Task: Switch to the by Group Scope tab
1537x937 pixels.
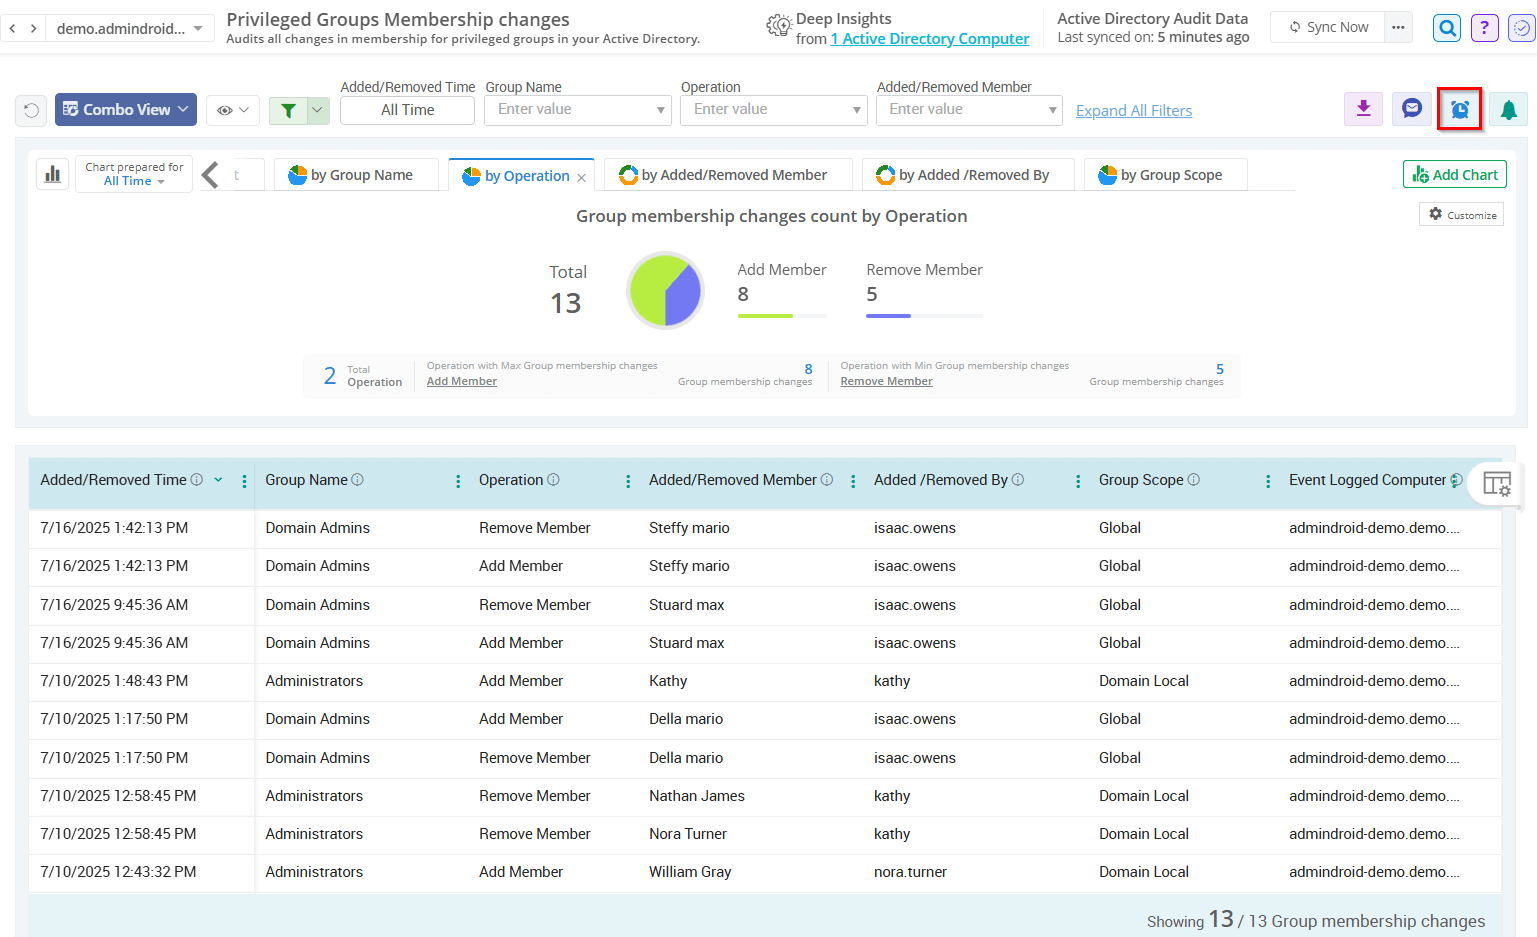Action: [x=1164, y=174]
